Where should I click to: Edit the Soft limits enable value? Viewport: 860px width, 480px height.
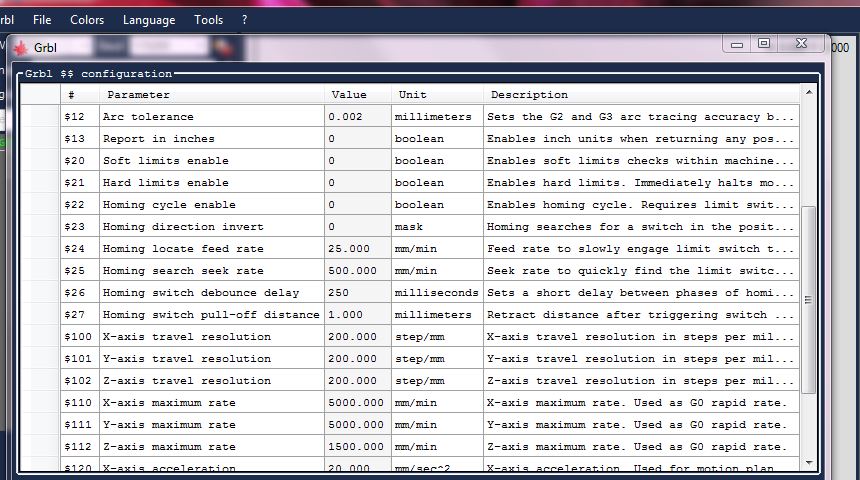point(358,161)
